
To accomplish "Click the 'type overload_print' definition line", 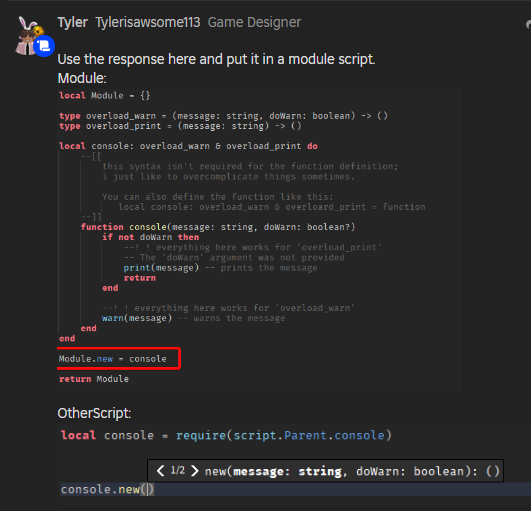I will (180, 126).
